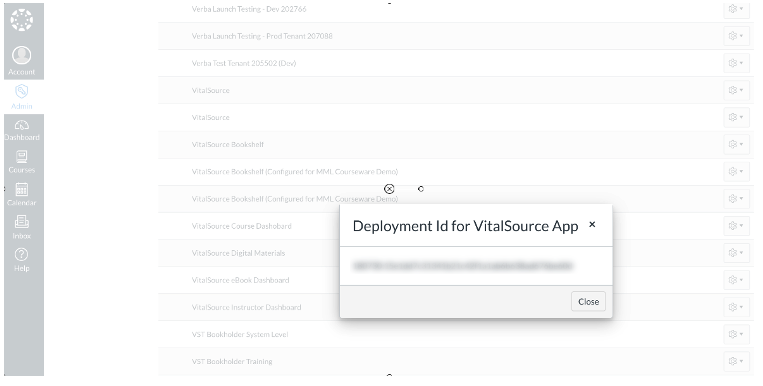Open settings gear for Verba Launch Testing Prod Tenant
This screenshot has height=386, width=763.
pyautogui.click(x=736, y=36)
